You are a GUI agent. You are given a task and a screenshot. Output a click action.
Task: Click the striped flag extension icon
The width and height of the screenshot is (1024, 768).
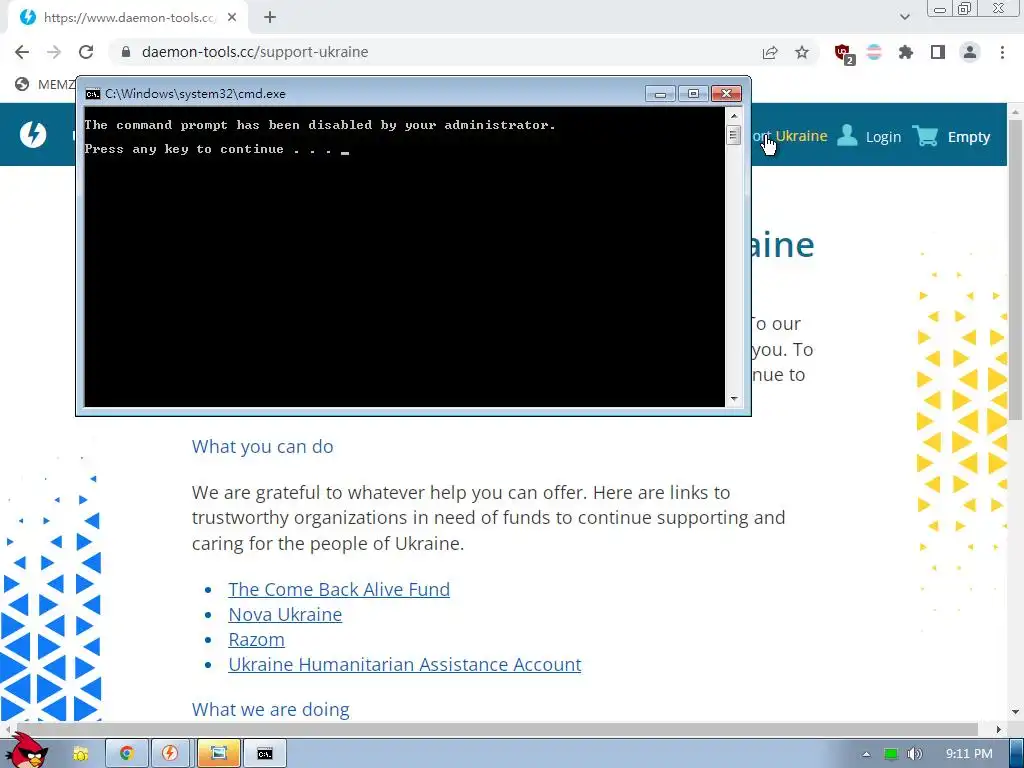(874, 52)
